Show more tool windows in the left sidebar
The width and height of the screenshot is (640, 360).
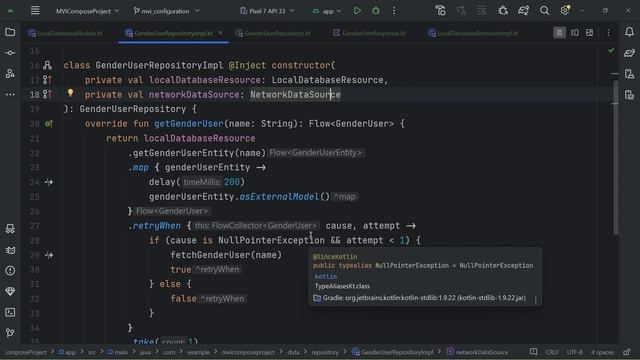coord(10,94)
